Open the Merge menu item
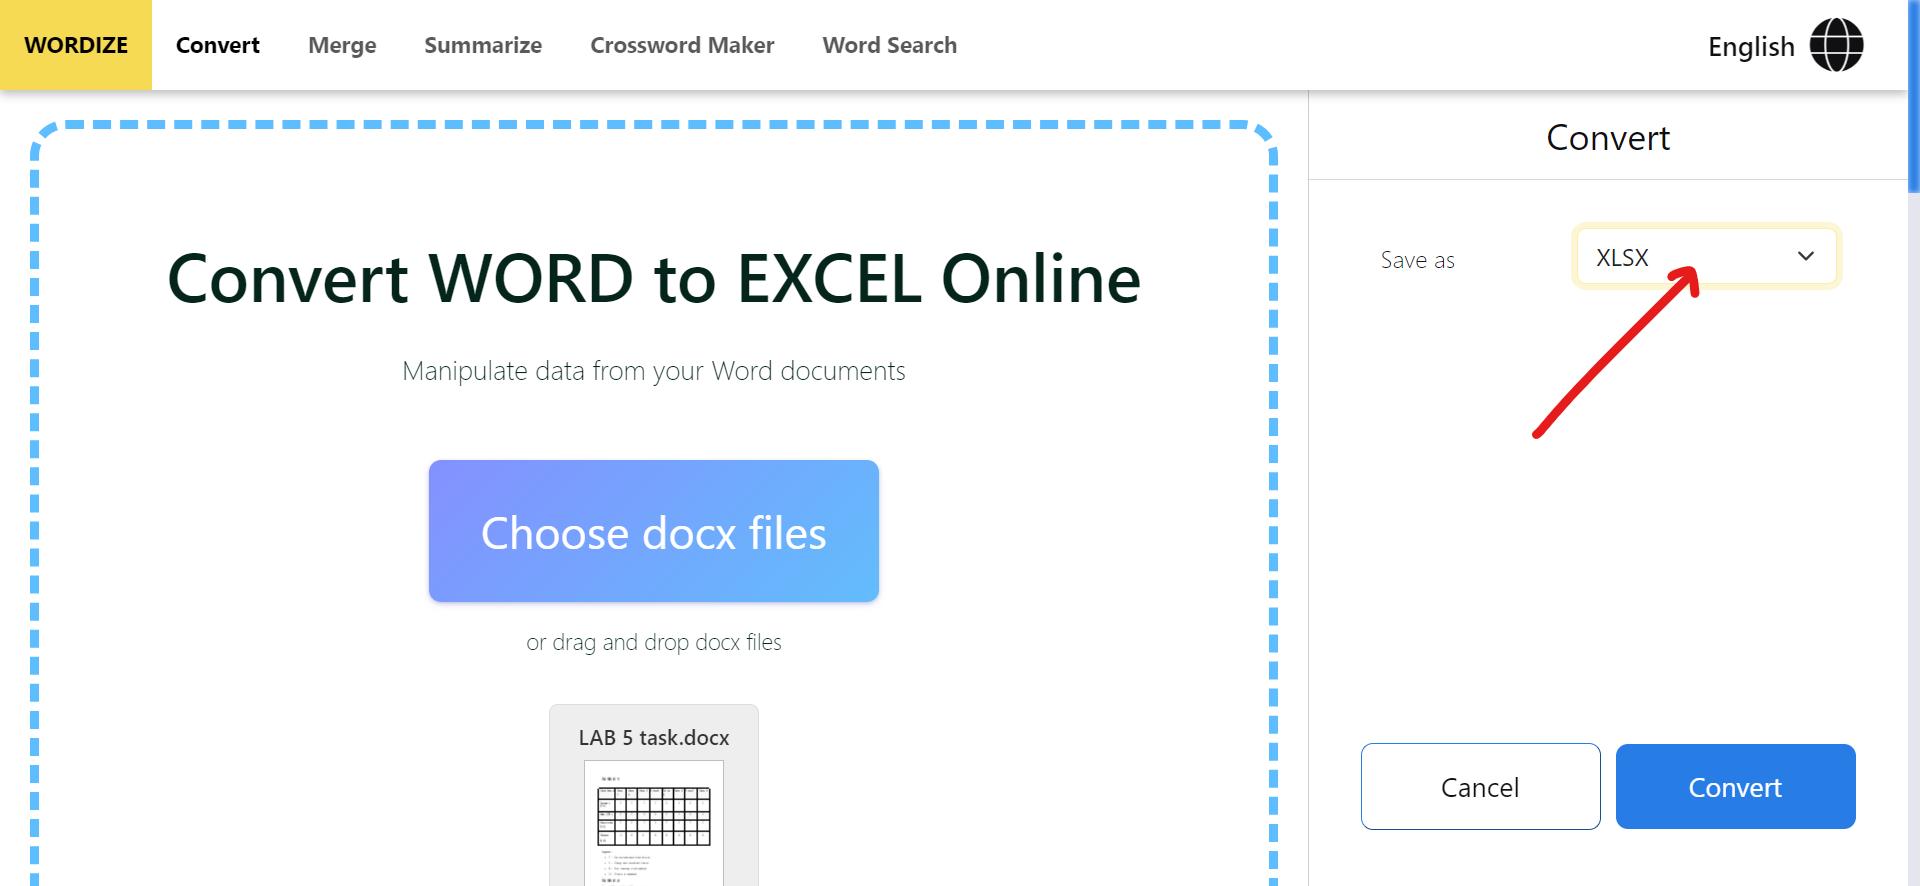The image size is (1920, 886). (x=342, y=45)
